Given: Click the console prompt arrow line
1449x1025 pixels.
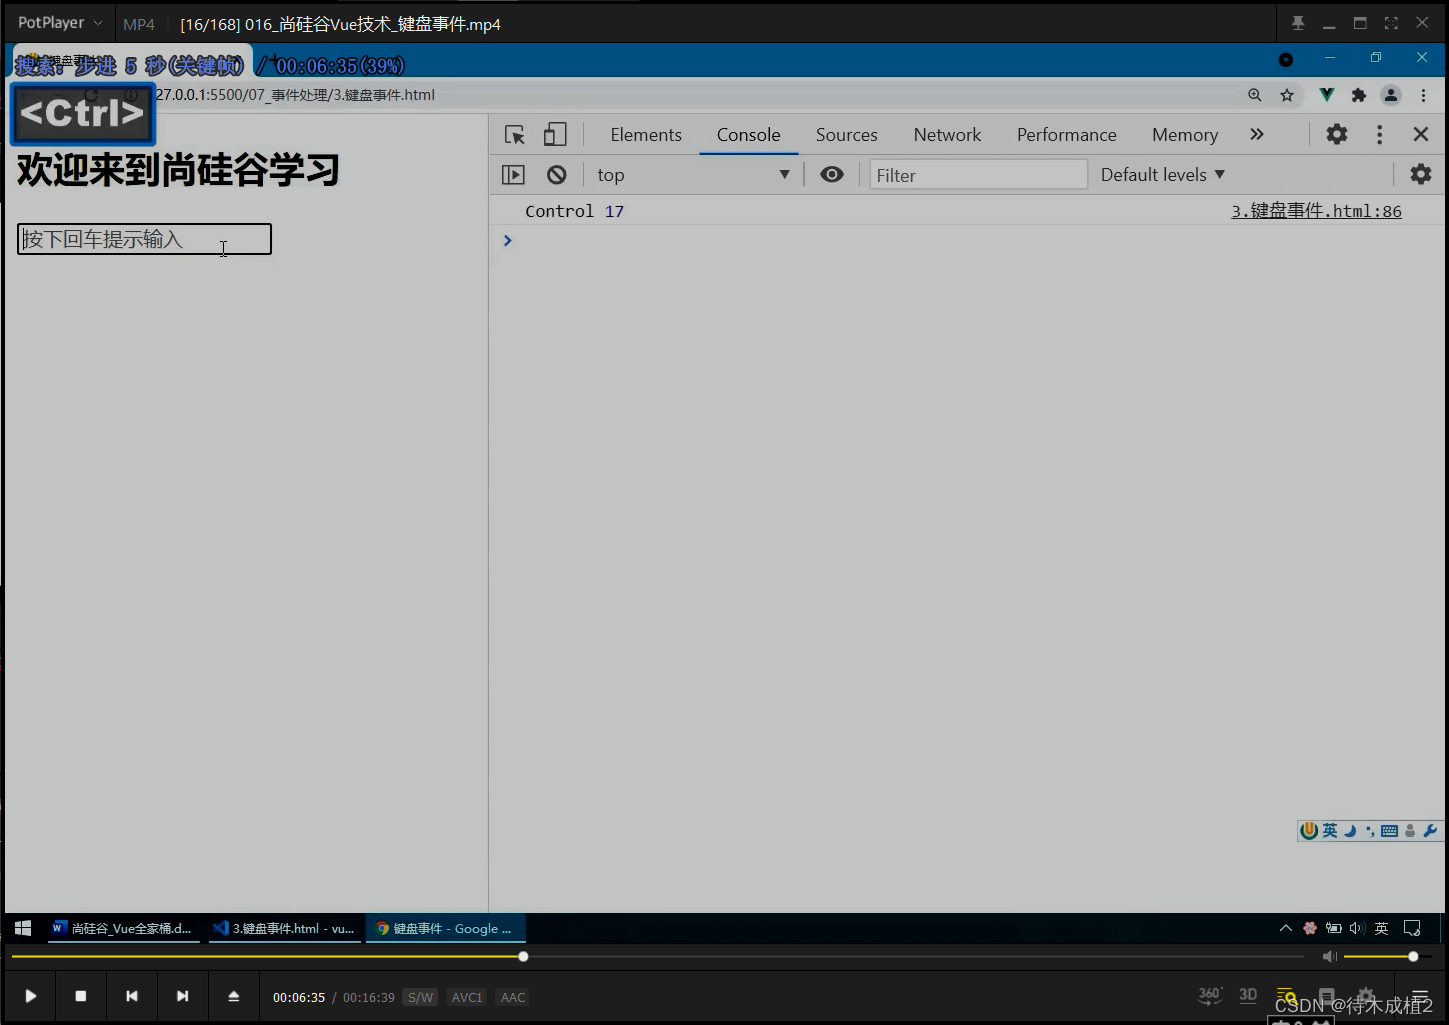Looking at the screenshot, I should (507, 240).
